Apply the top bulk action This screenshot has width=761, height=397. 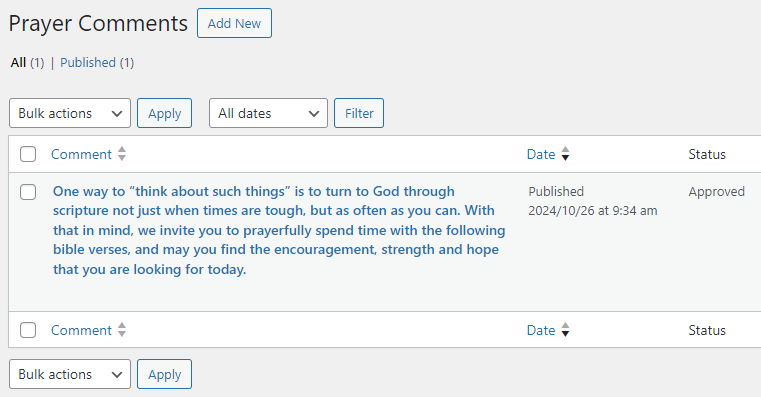pyautogui.click(x=165, y=113)
